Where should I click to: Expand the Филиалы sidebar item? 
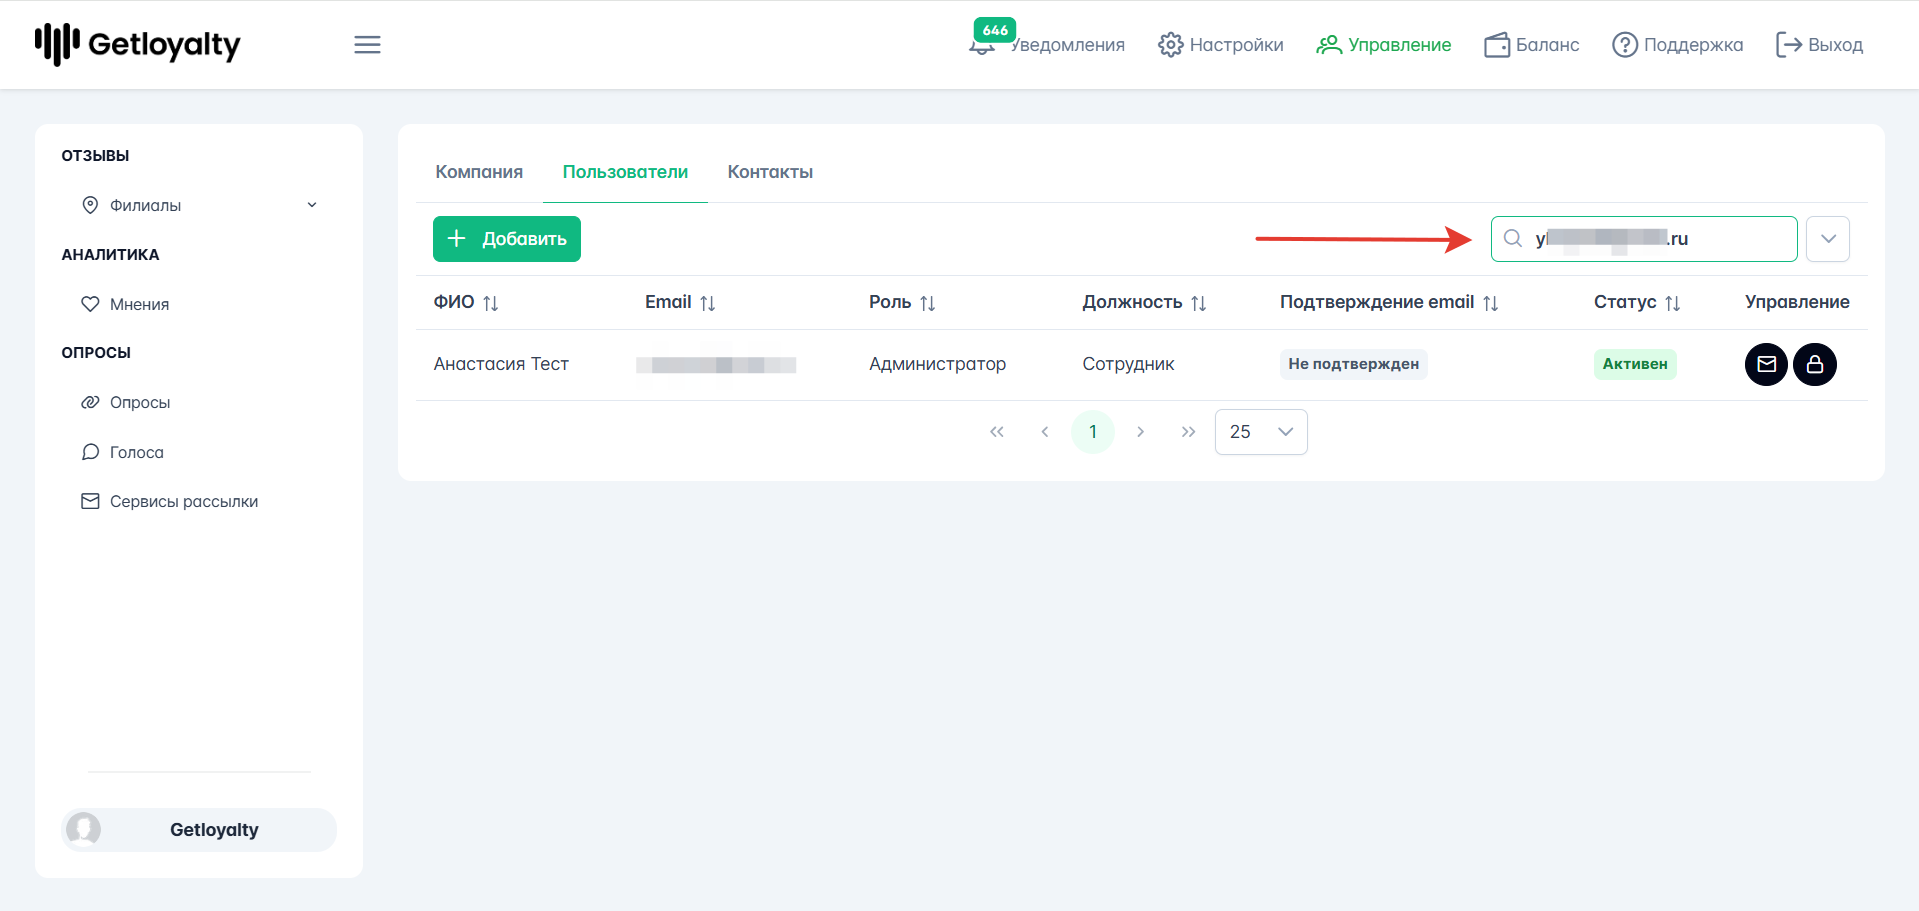coord(199,205)
